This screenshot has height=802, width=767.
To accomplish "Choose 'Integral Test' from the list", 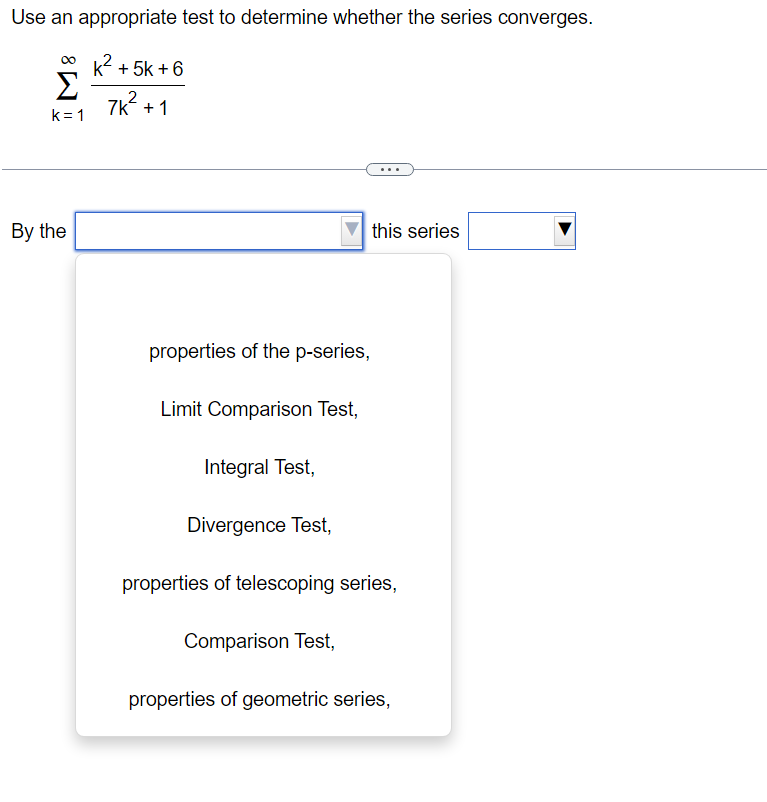I will point(259,467).
